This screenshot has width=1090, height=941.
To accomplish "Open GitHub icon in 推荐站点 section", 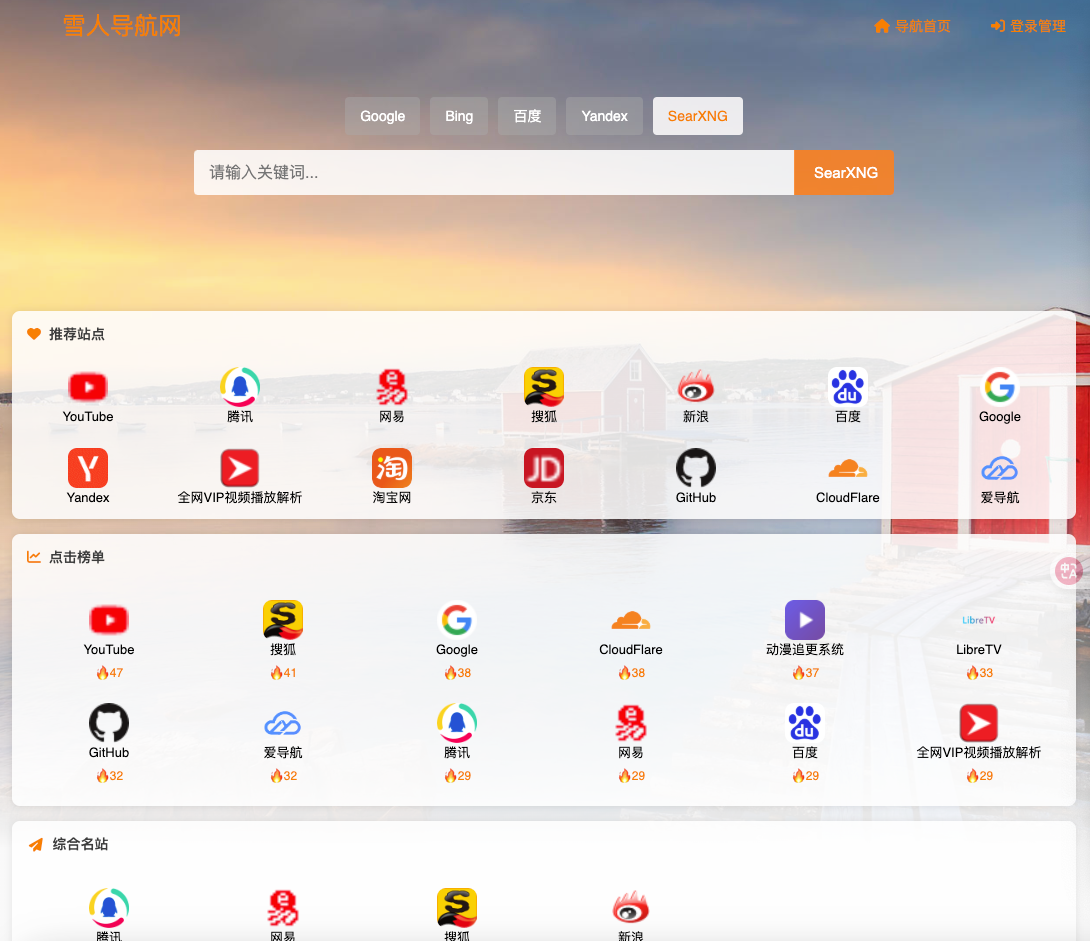I will pos(696,468).
